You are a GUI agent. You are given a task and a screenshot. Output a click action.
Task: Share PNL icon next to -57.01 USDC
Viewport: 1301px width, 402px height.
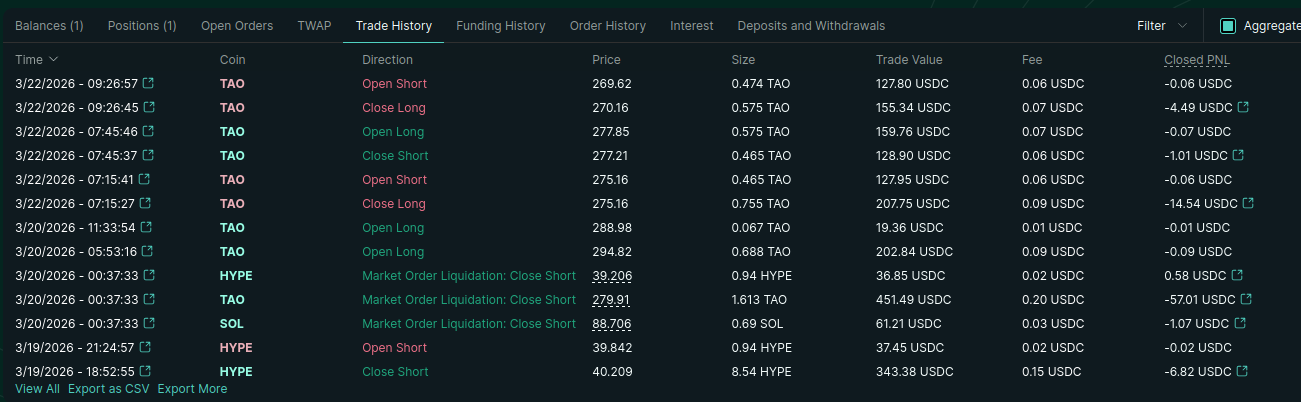coord(1247,299)
